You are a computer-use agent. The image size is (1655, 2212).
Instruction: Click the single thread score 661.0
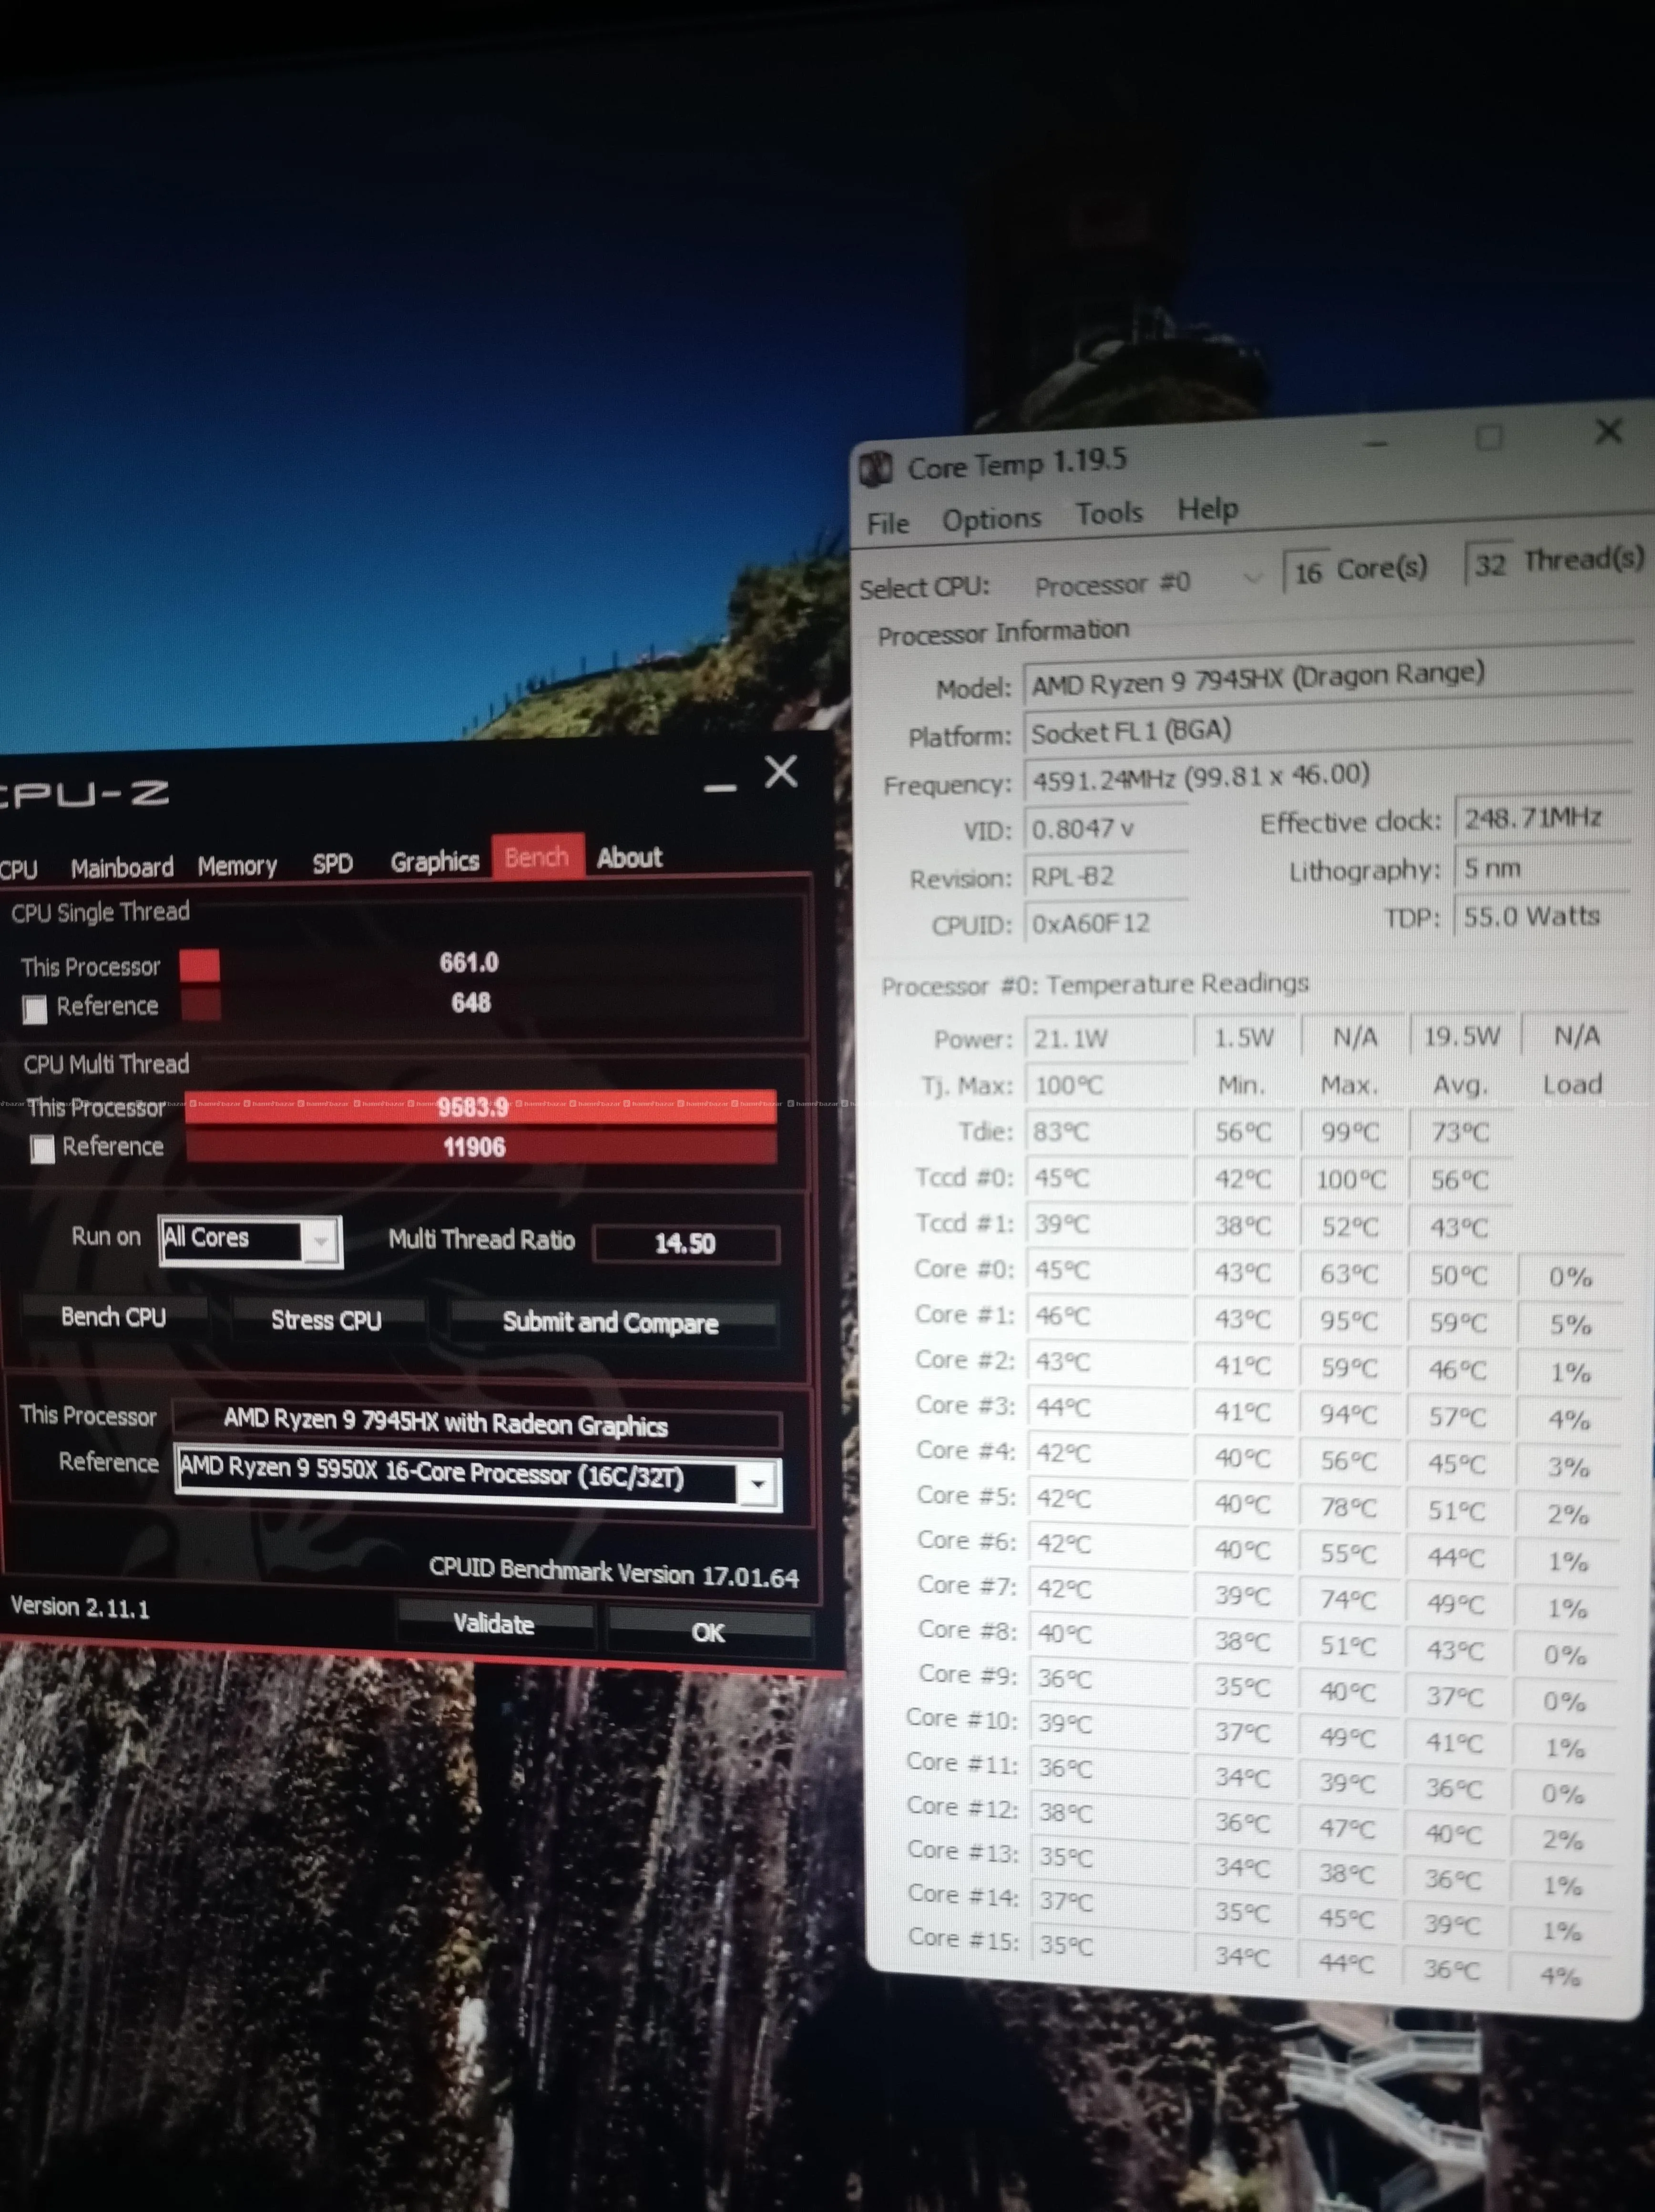(x=469, y=963)
